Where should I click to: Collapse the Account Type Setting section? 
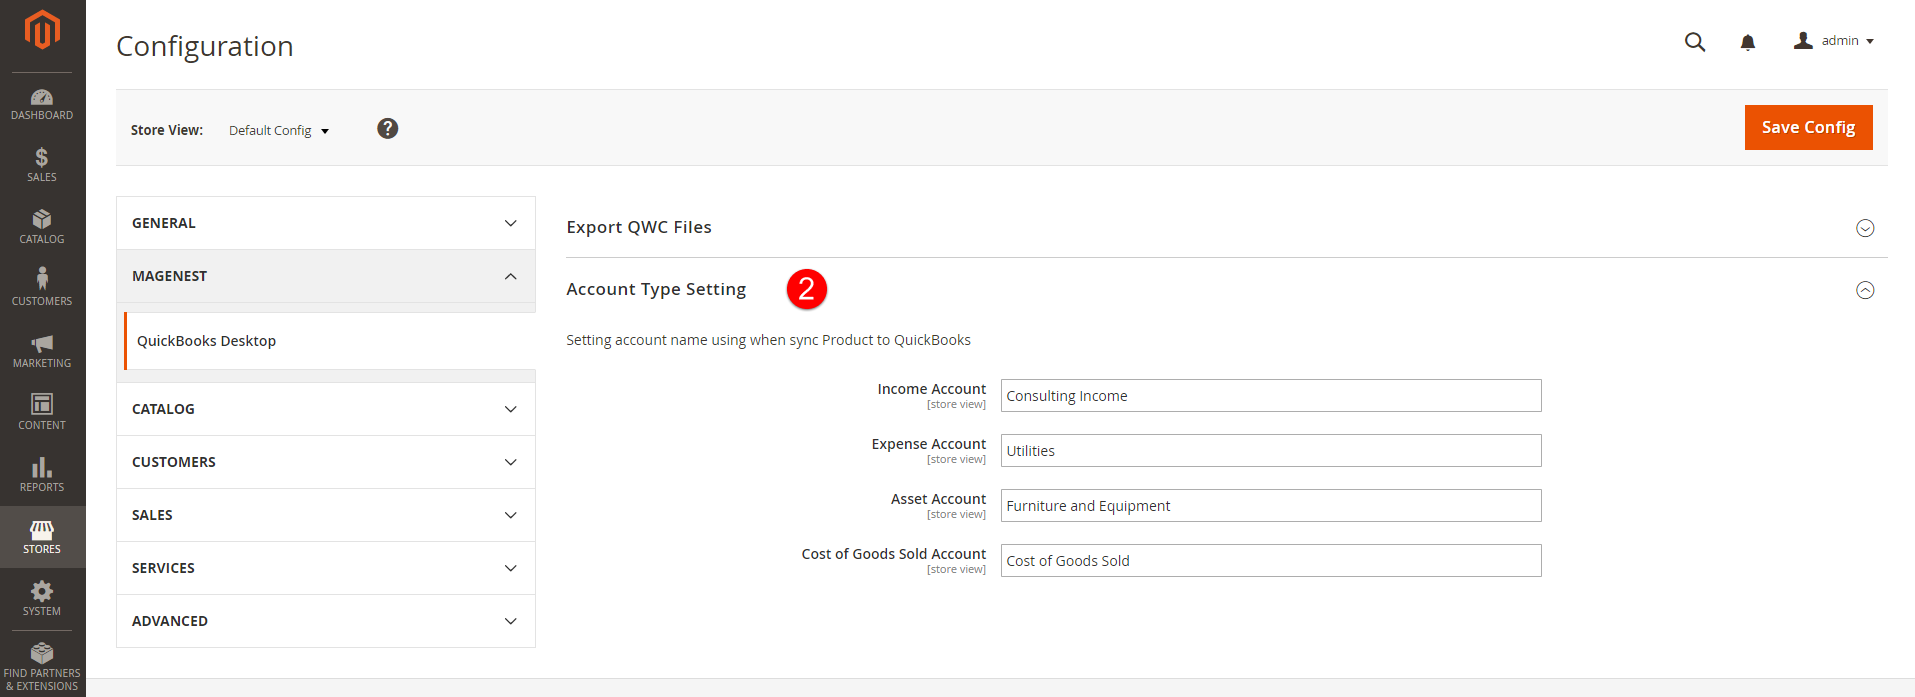[1864, 290]
